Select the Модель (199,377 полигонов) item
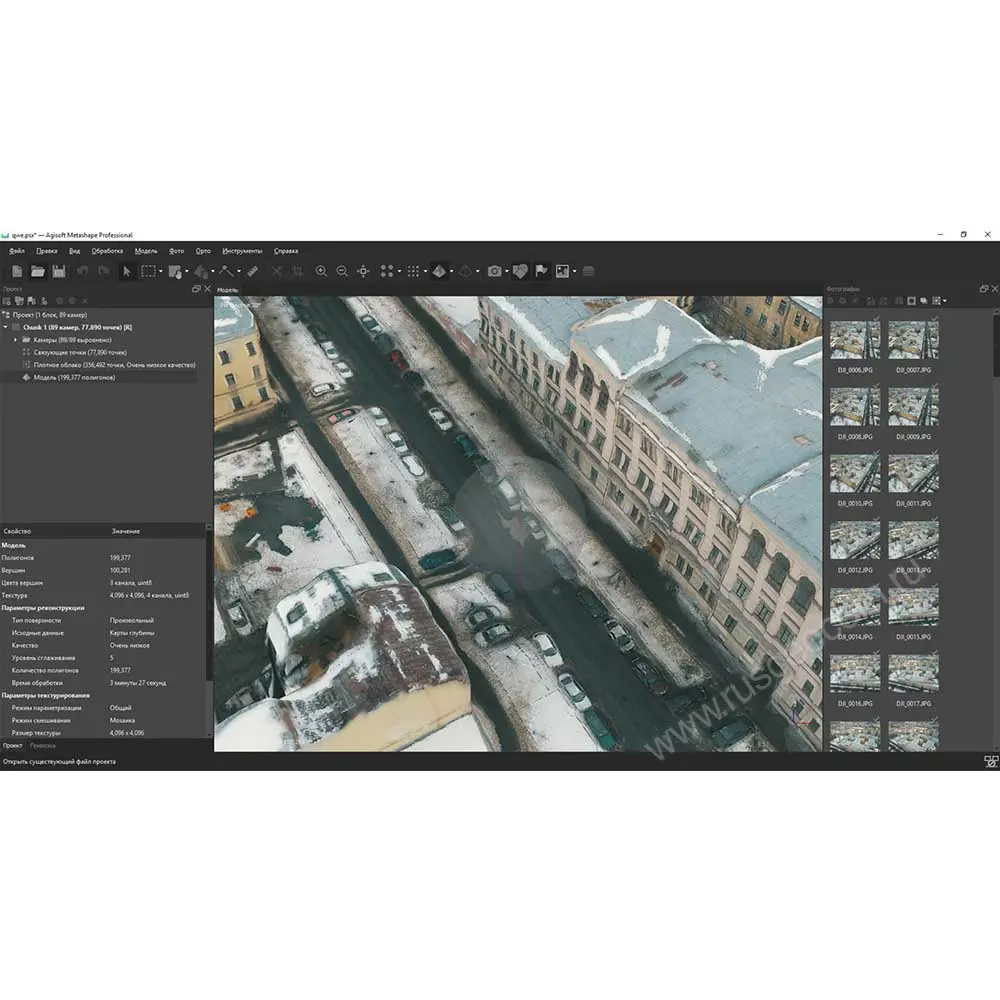 point(73,378)
